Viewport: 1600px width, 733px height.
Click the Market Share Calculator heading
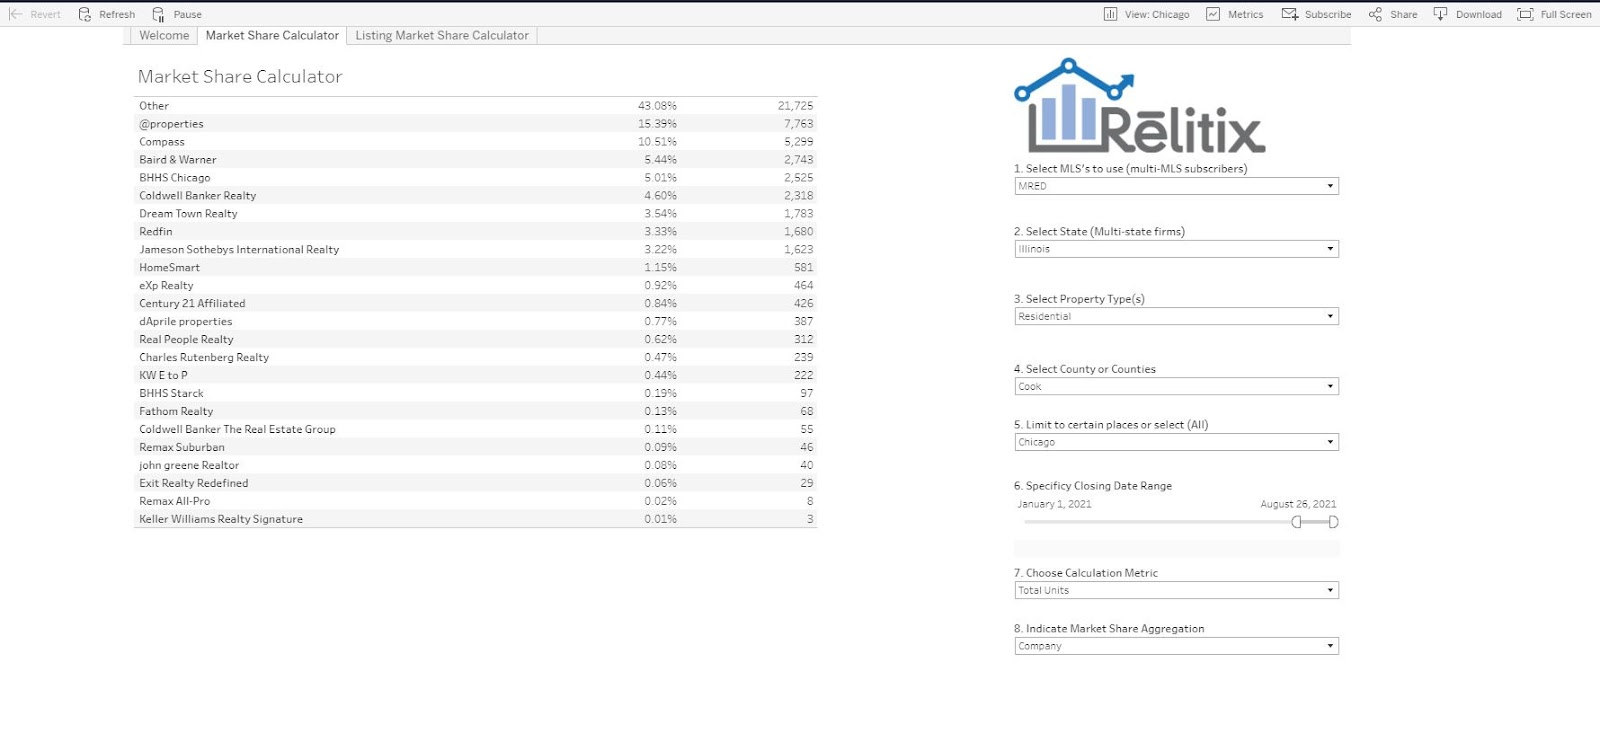pyautogui.click(x=240, y=77)
